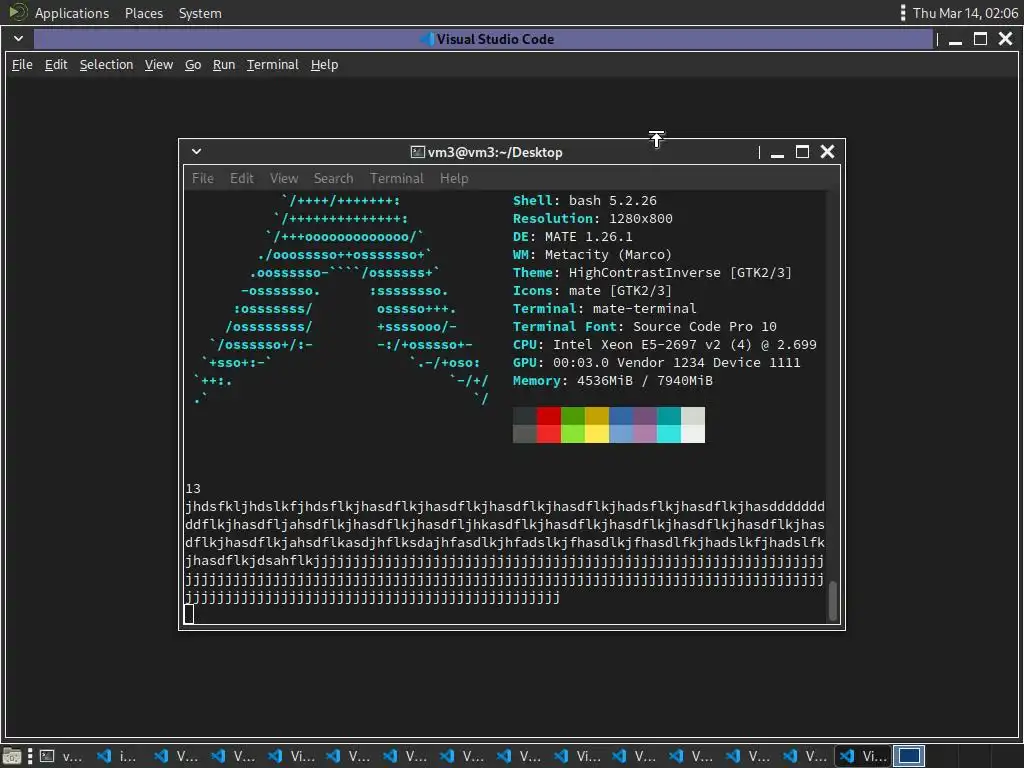Open the Help menu in Visual Studio Code
Screen dimensions: 1024x768
325,65
